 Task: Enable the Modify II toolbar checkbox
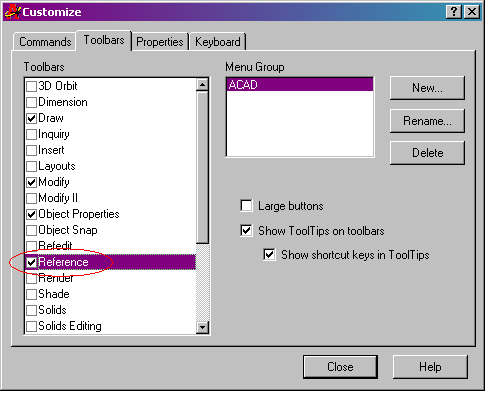click(x=31, y=198)
